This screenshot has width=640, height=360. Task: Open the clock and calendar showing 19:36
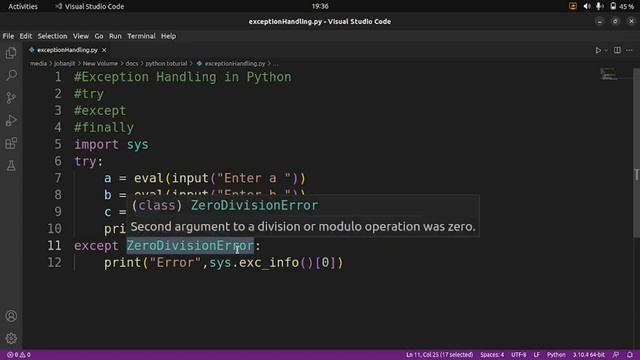320,7
